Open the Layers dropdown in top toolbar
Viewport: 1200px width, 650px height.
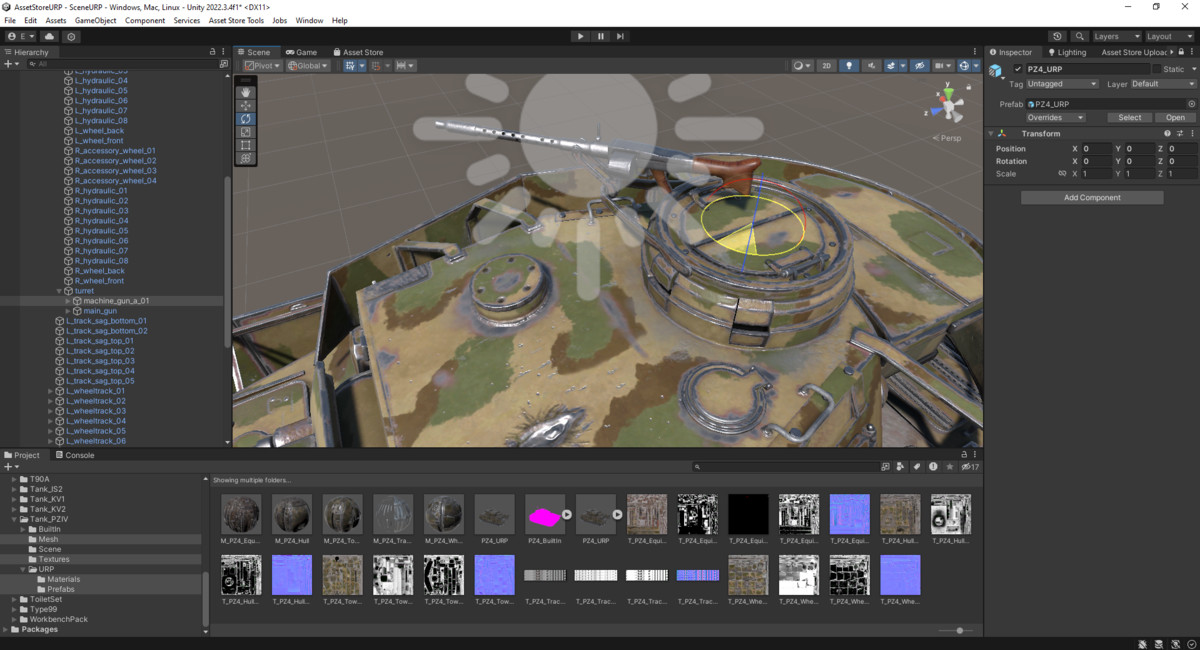(x=1115, y=36)
